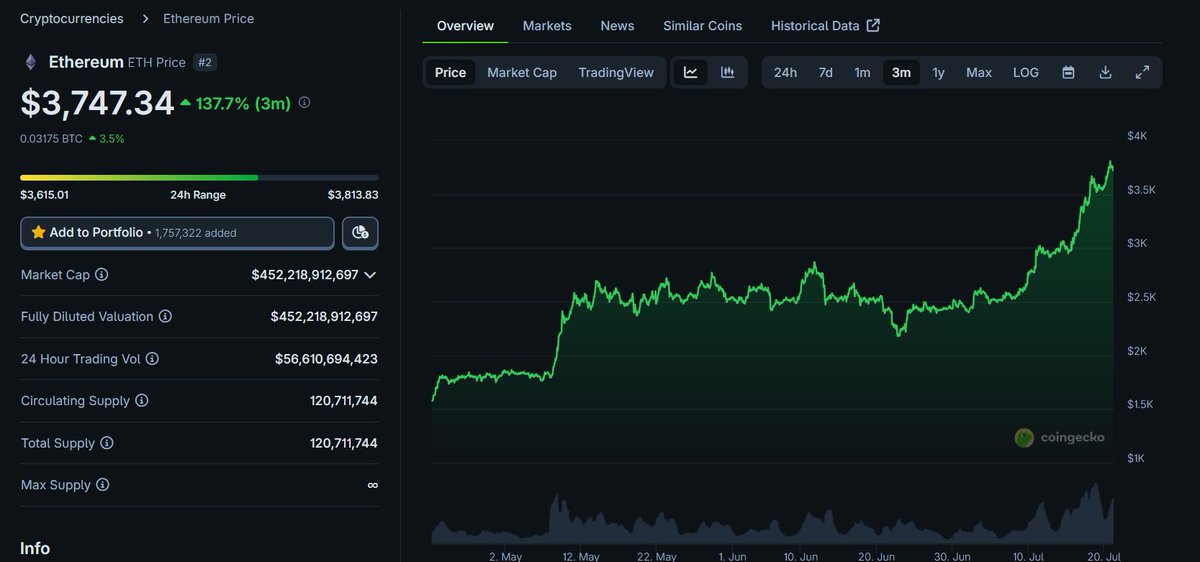Click the Ethereum diamond logo icon

(30, 62)
